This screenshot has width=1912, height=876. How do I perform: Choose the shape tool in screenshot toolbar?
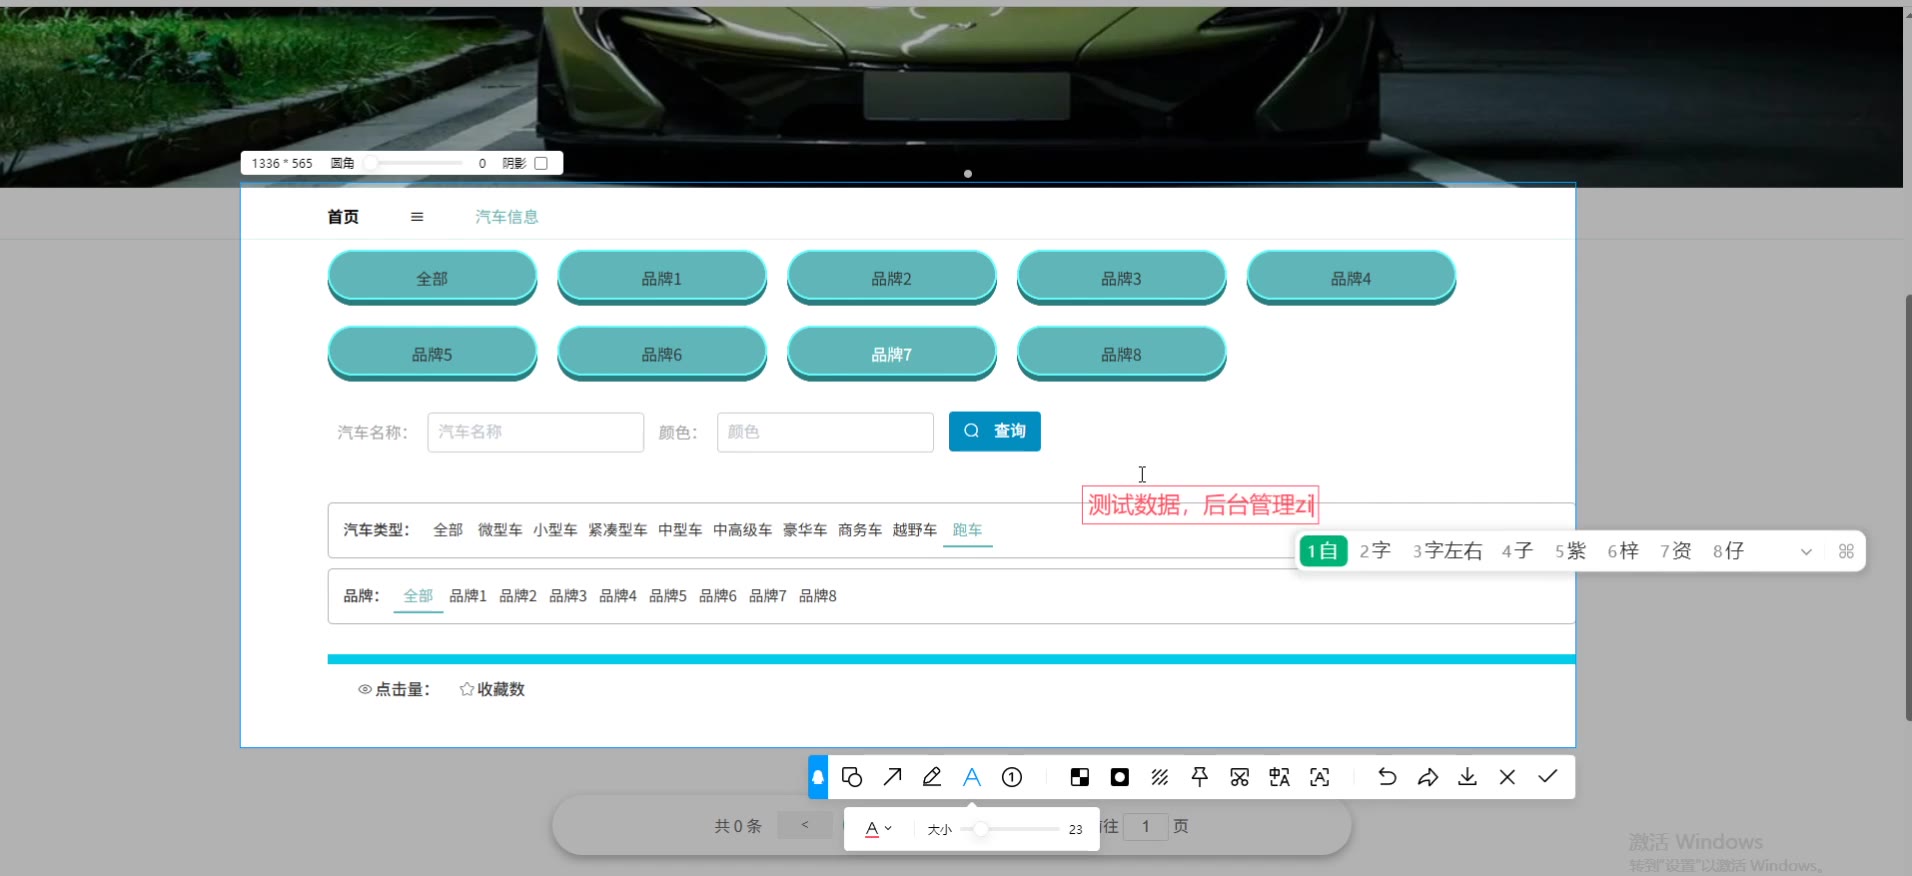(852, 777)
